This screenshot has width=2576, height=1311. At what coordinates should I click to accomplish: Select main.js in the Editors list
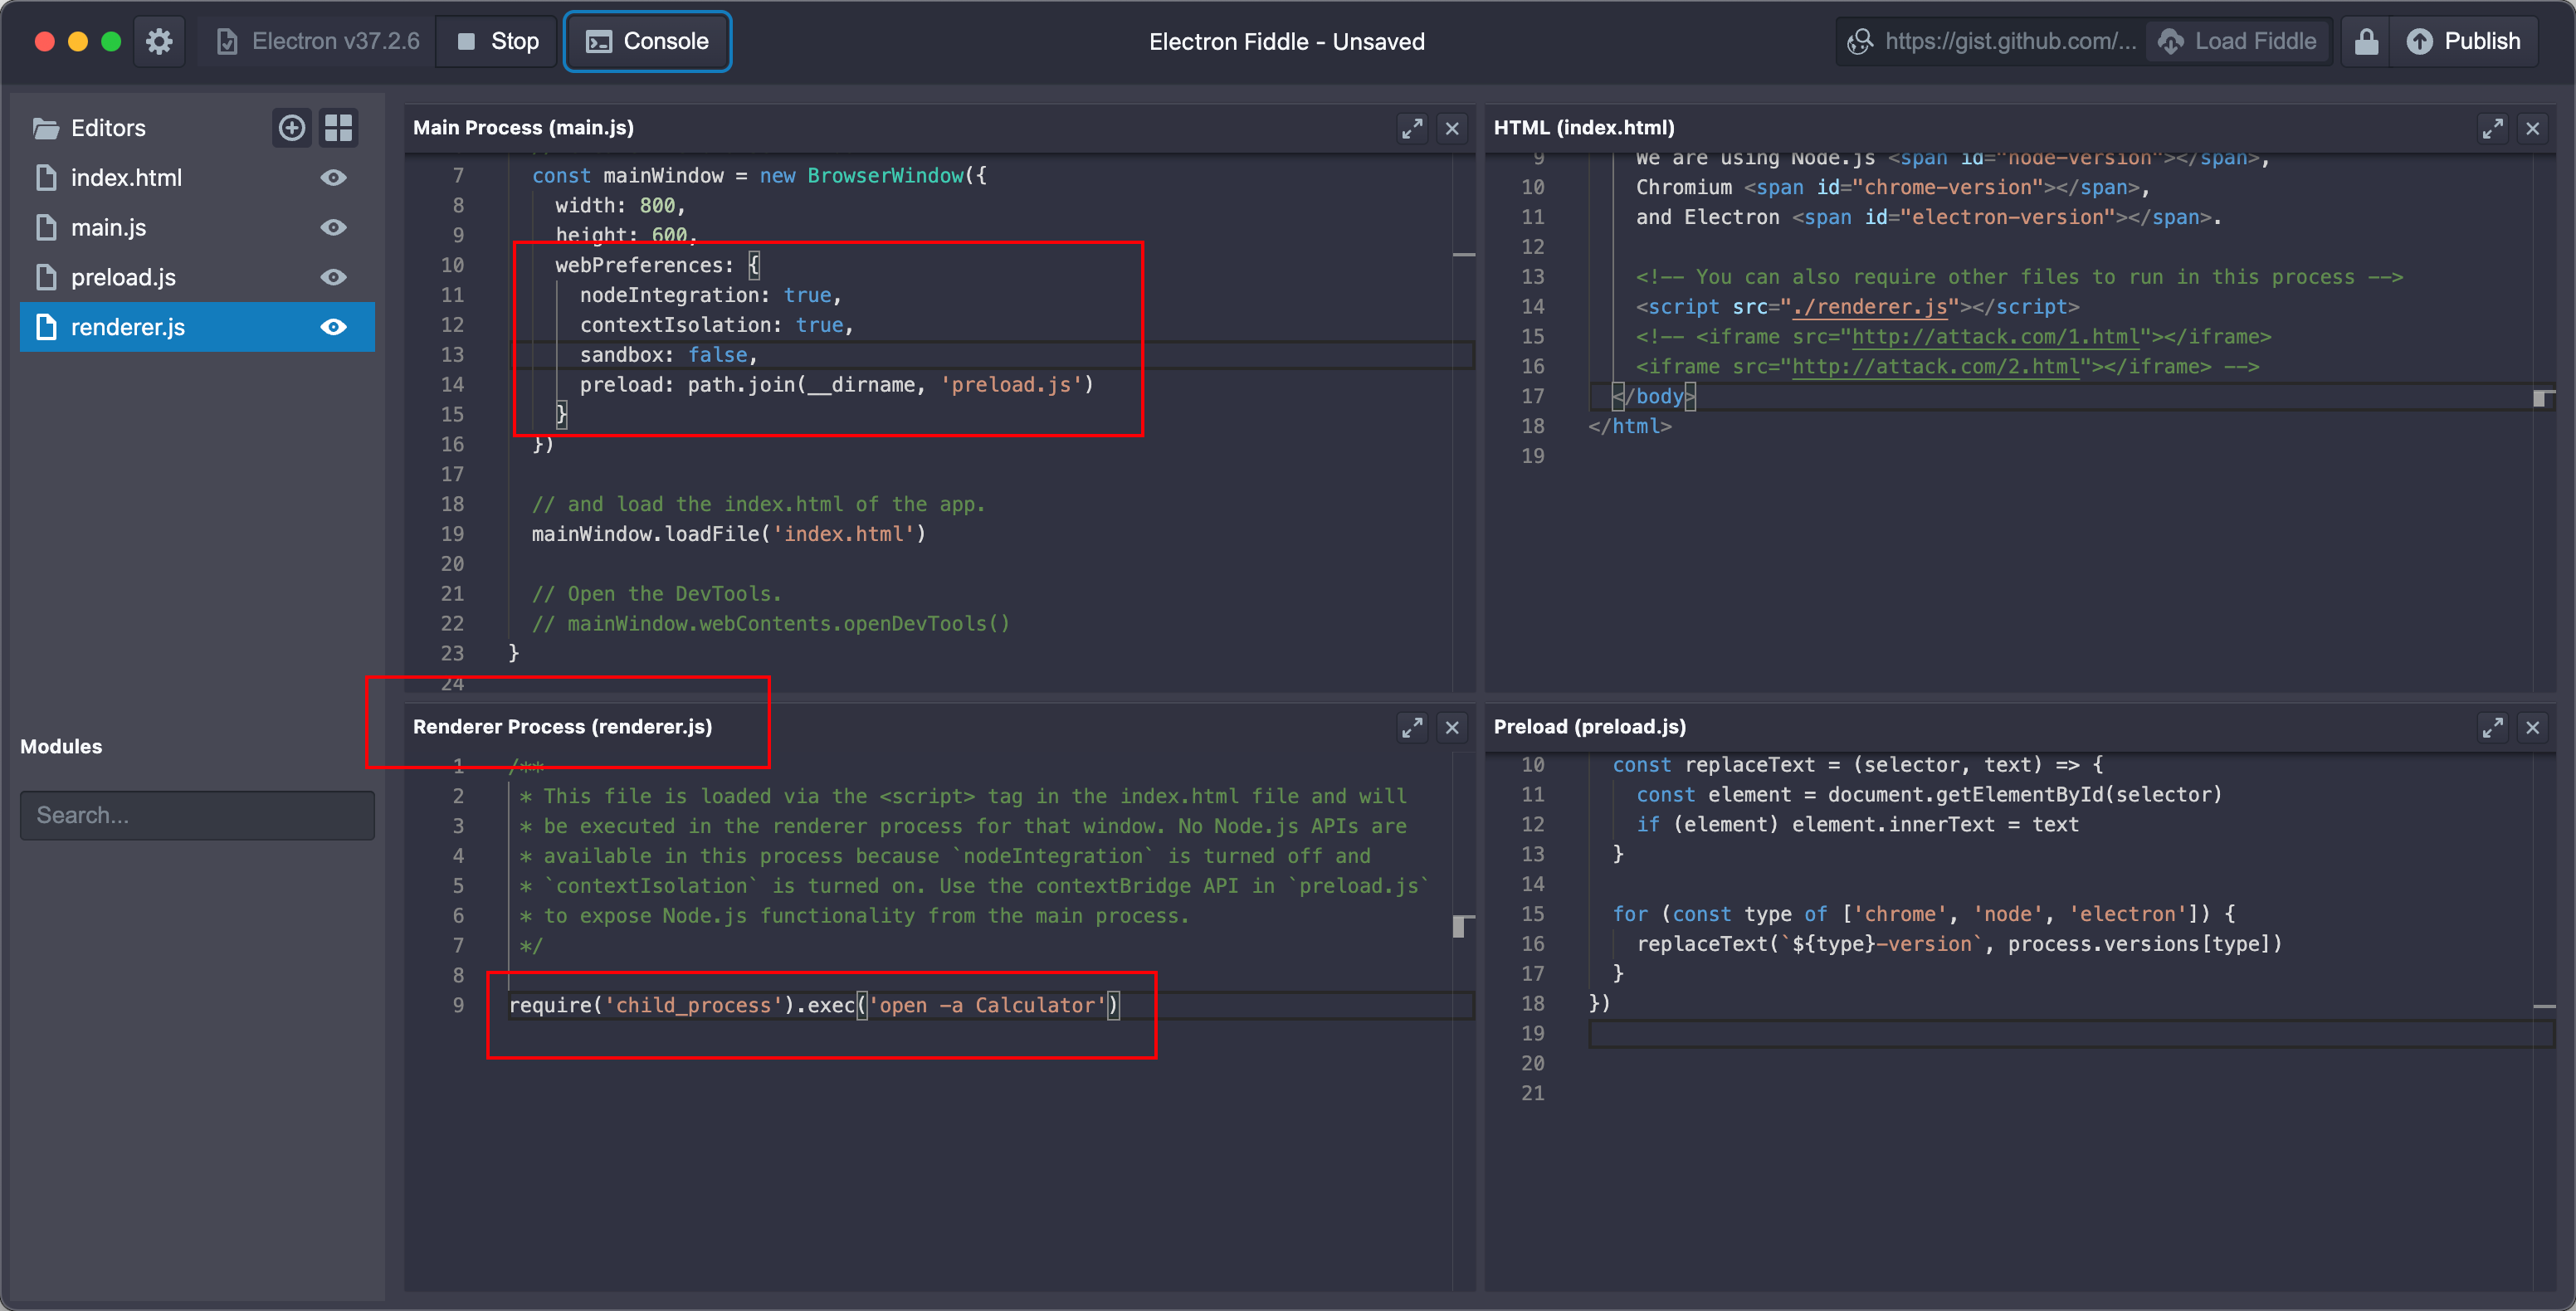[x=197, y=228]
